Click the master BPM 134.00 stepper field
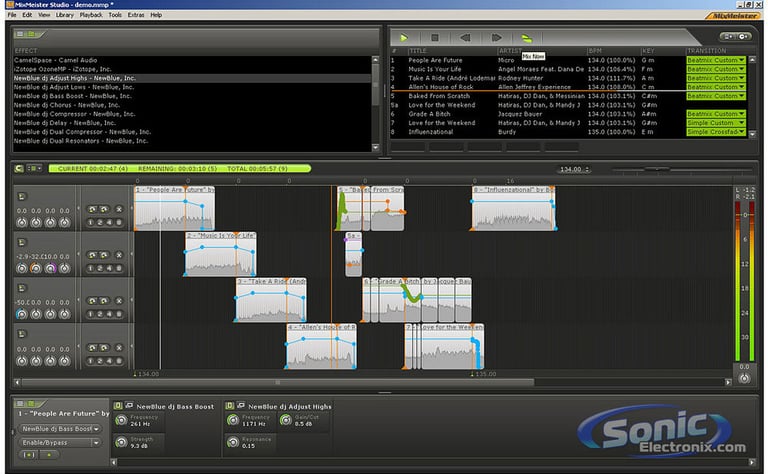 pos(575,169)
